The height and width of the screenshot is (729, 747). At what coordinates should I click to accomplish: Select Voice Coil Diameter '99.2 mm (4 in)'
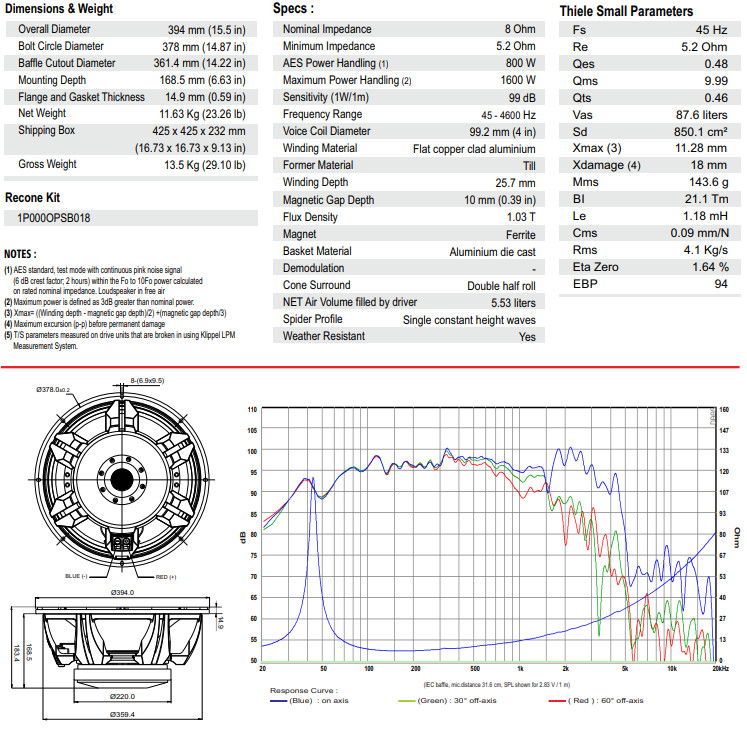502,132
